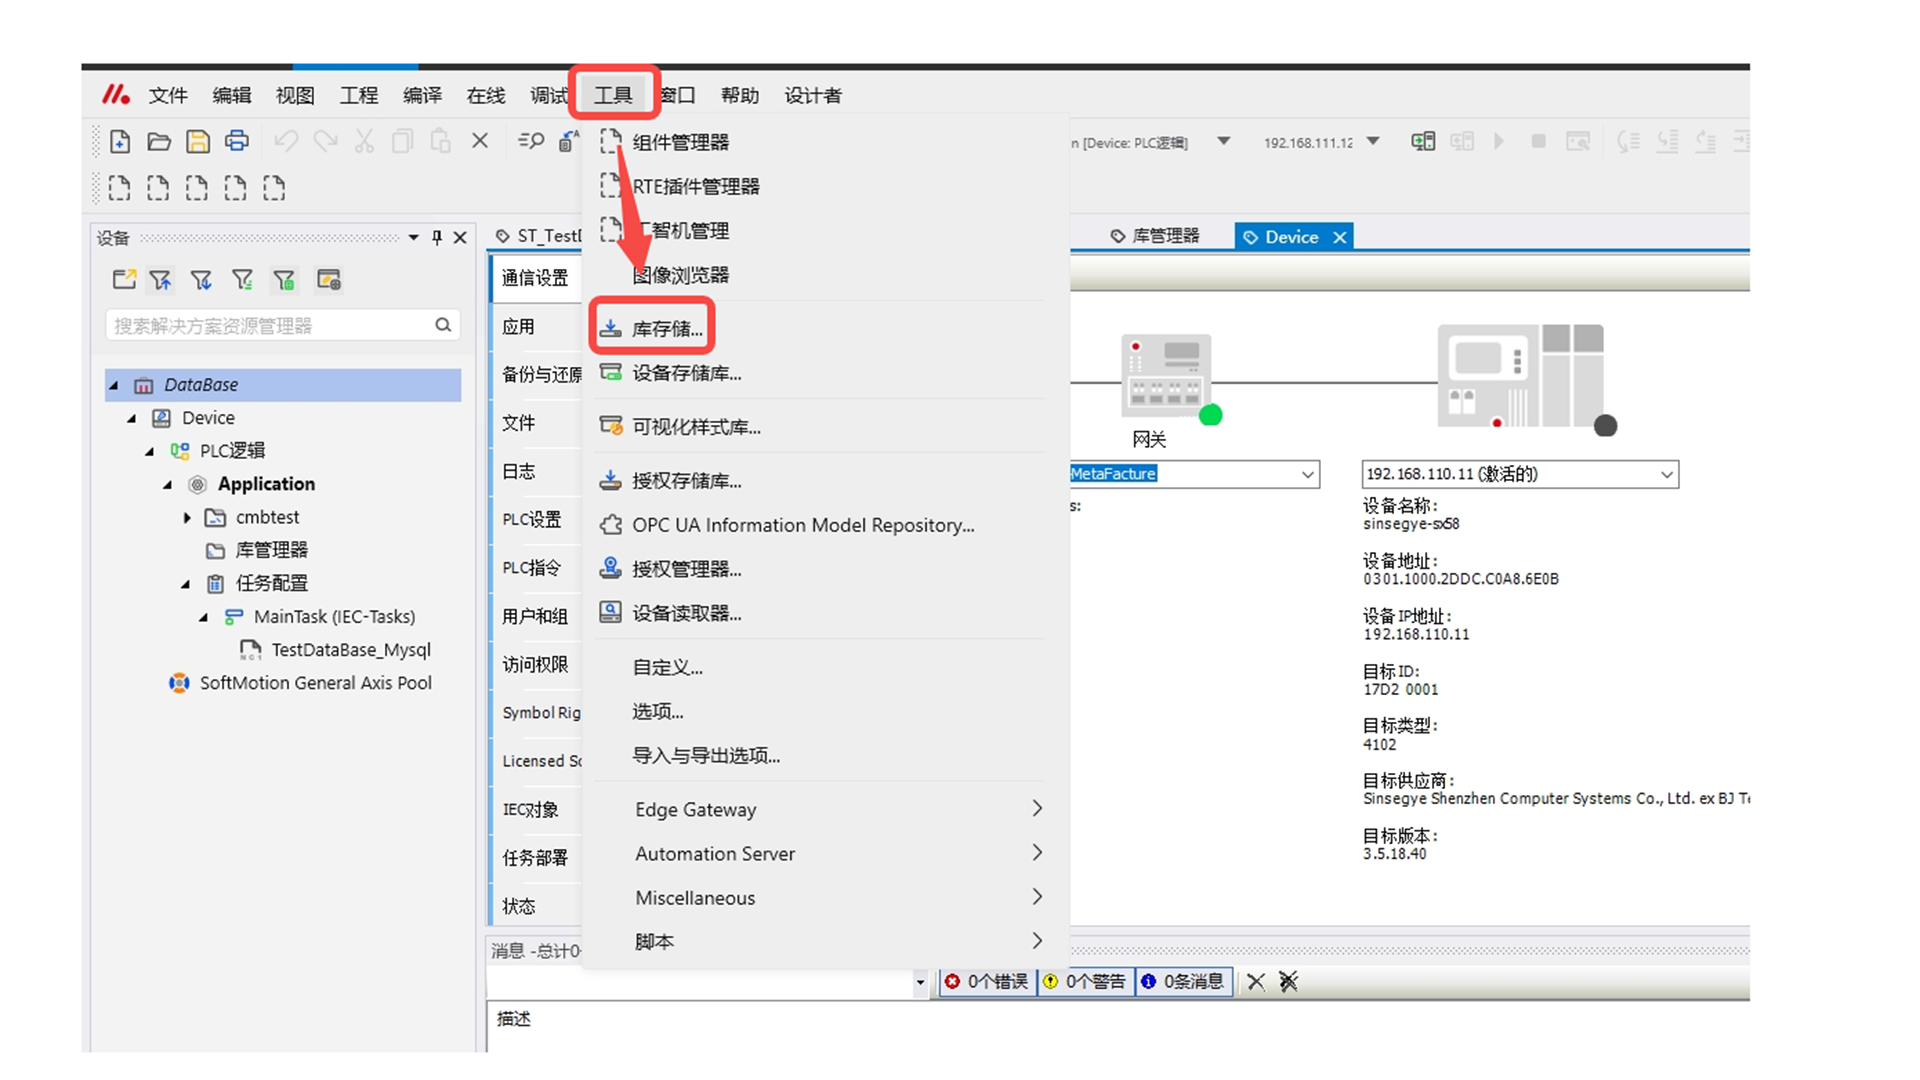
Task: Open the 192.168.110.11 device dropdown
Action: tap(1666, 474)
